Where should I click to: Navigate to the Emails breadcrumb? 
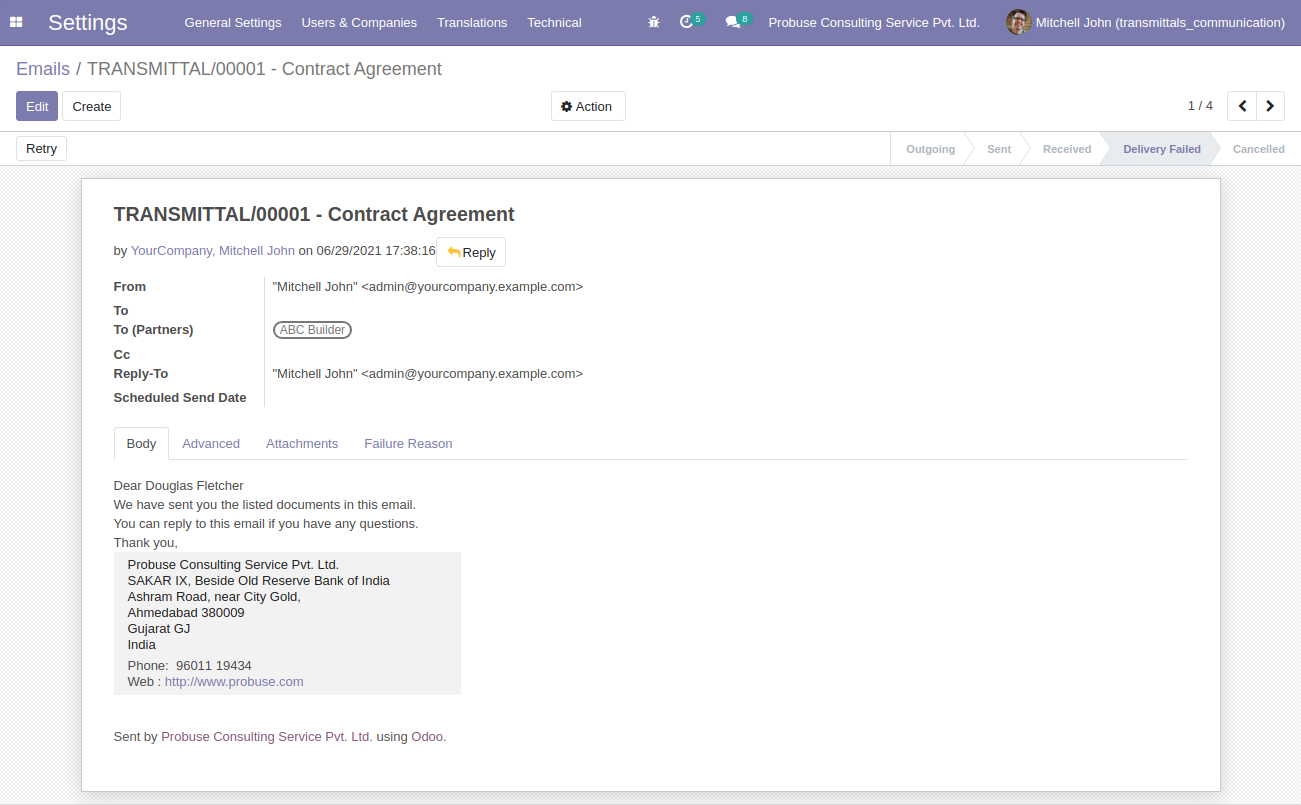43,69
